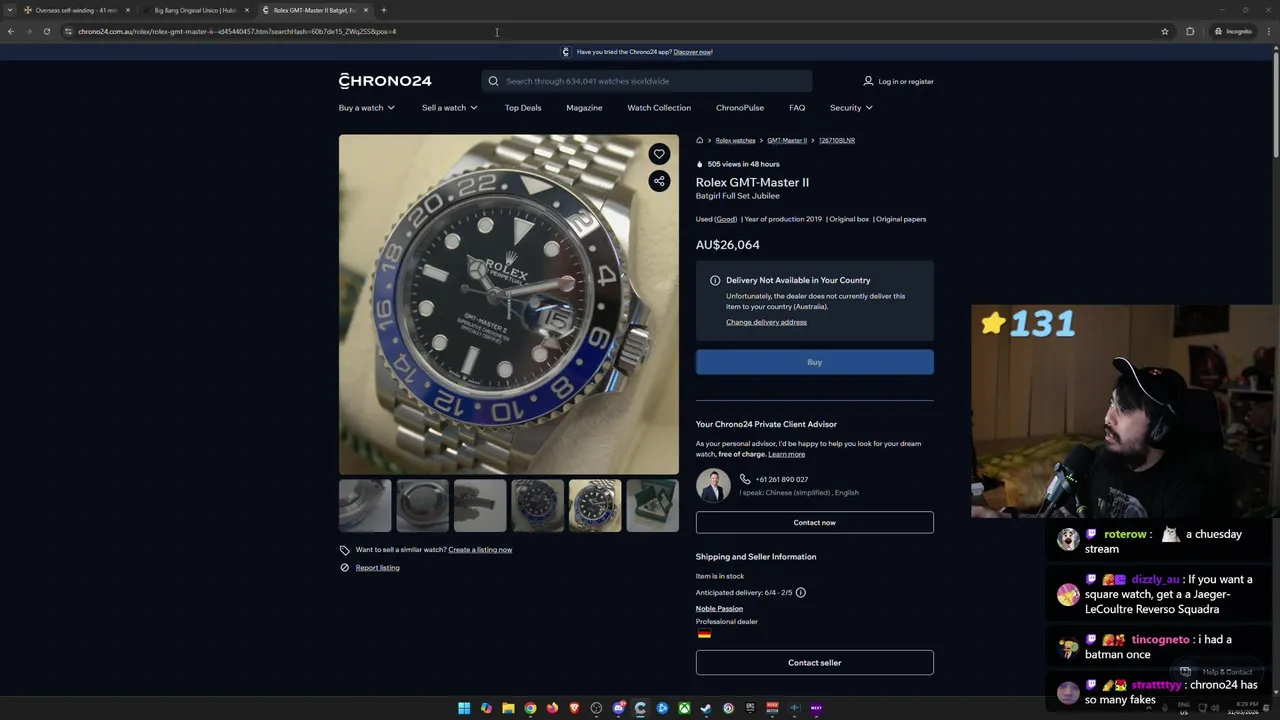Open Watch Collection in navigation
The height and width of the screenshot is (720, 1280).
(x=659, y=108)
